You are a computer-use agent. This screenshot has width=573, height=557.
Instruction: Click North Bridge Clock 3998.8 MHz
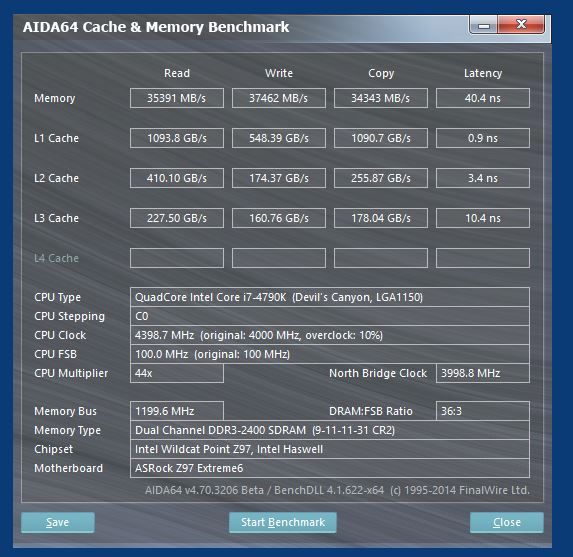(x=483, y=373)
